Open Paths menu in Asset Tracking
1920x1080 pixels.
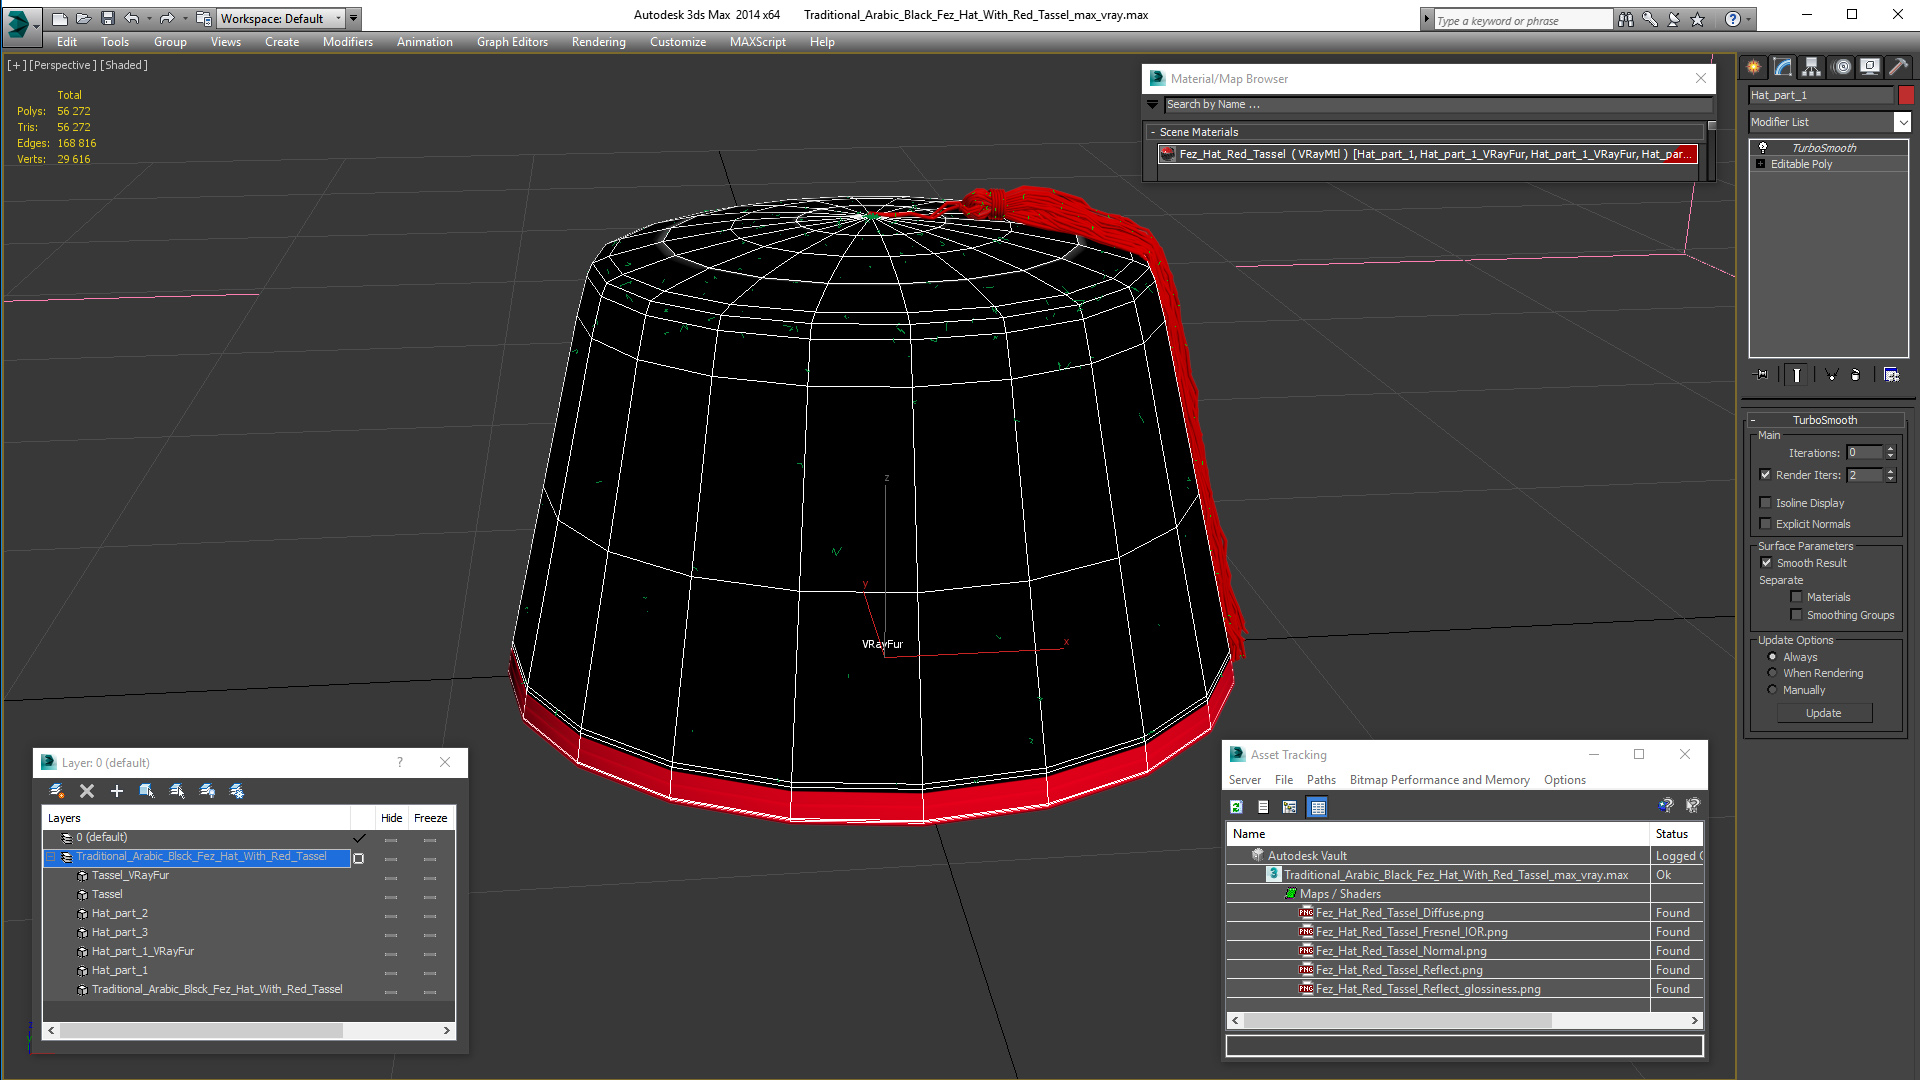tap(1321, 780)
